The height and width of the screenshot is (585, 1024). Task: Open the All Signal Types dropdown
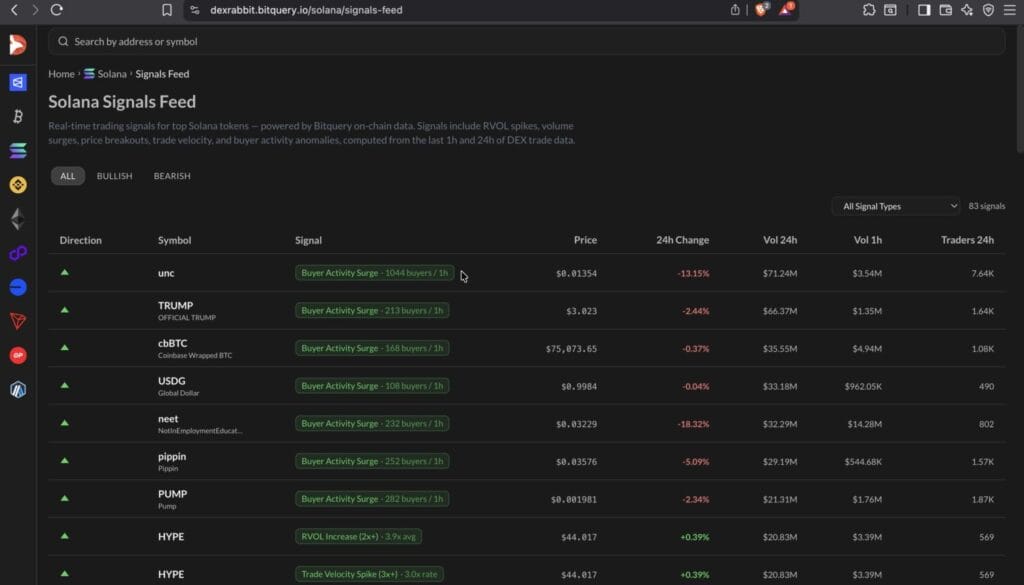895,206
